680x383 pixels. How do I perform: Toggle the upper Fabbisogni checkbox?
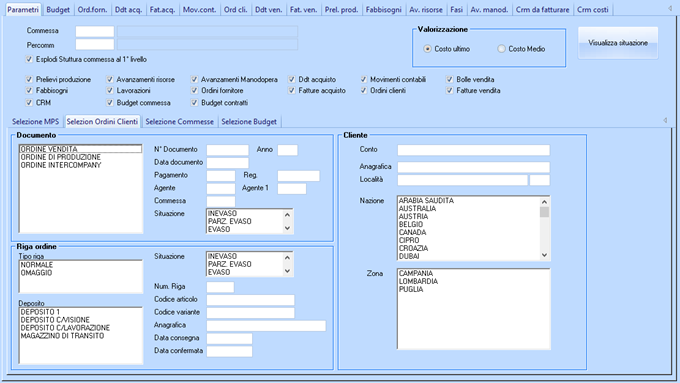click(x=29, y=91)
